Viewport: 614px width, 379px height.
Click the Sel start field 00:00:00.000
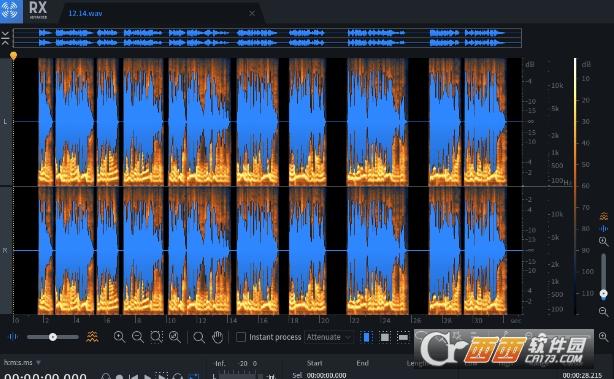pyautogui.click(x=326, y=375)
